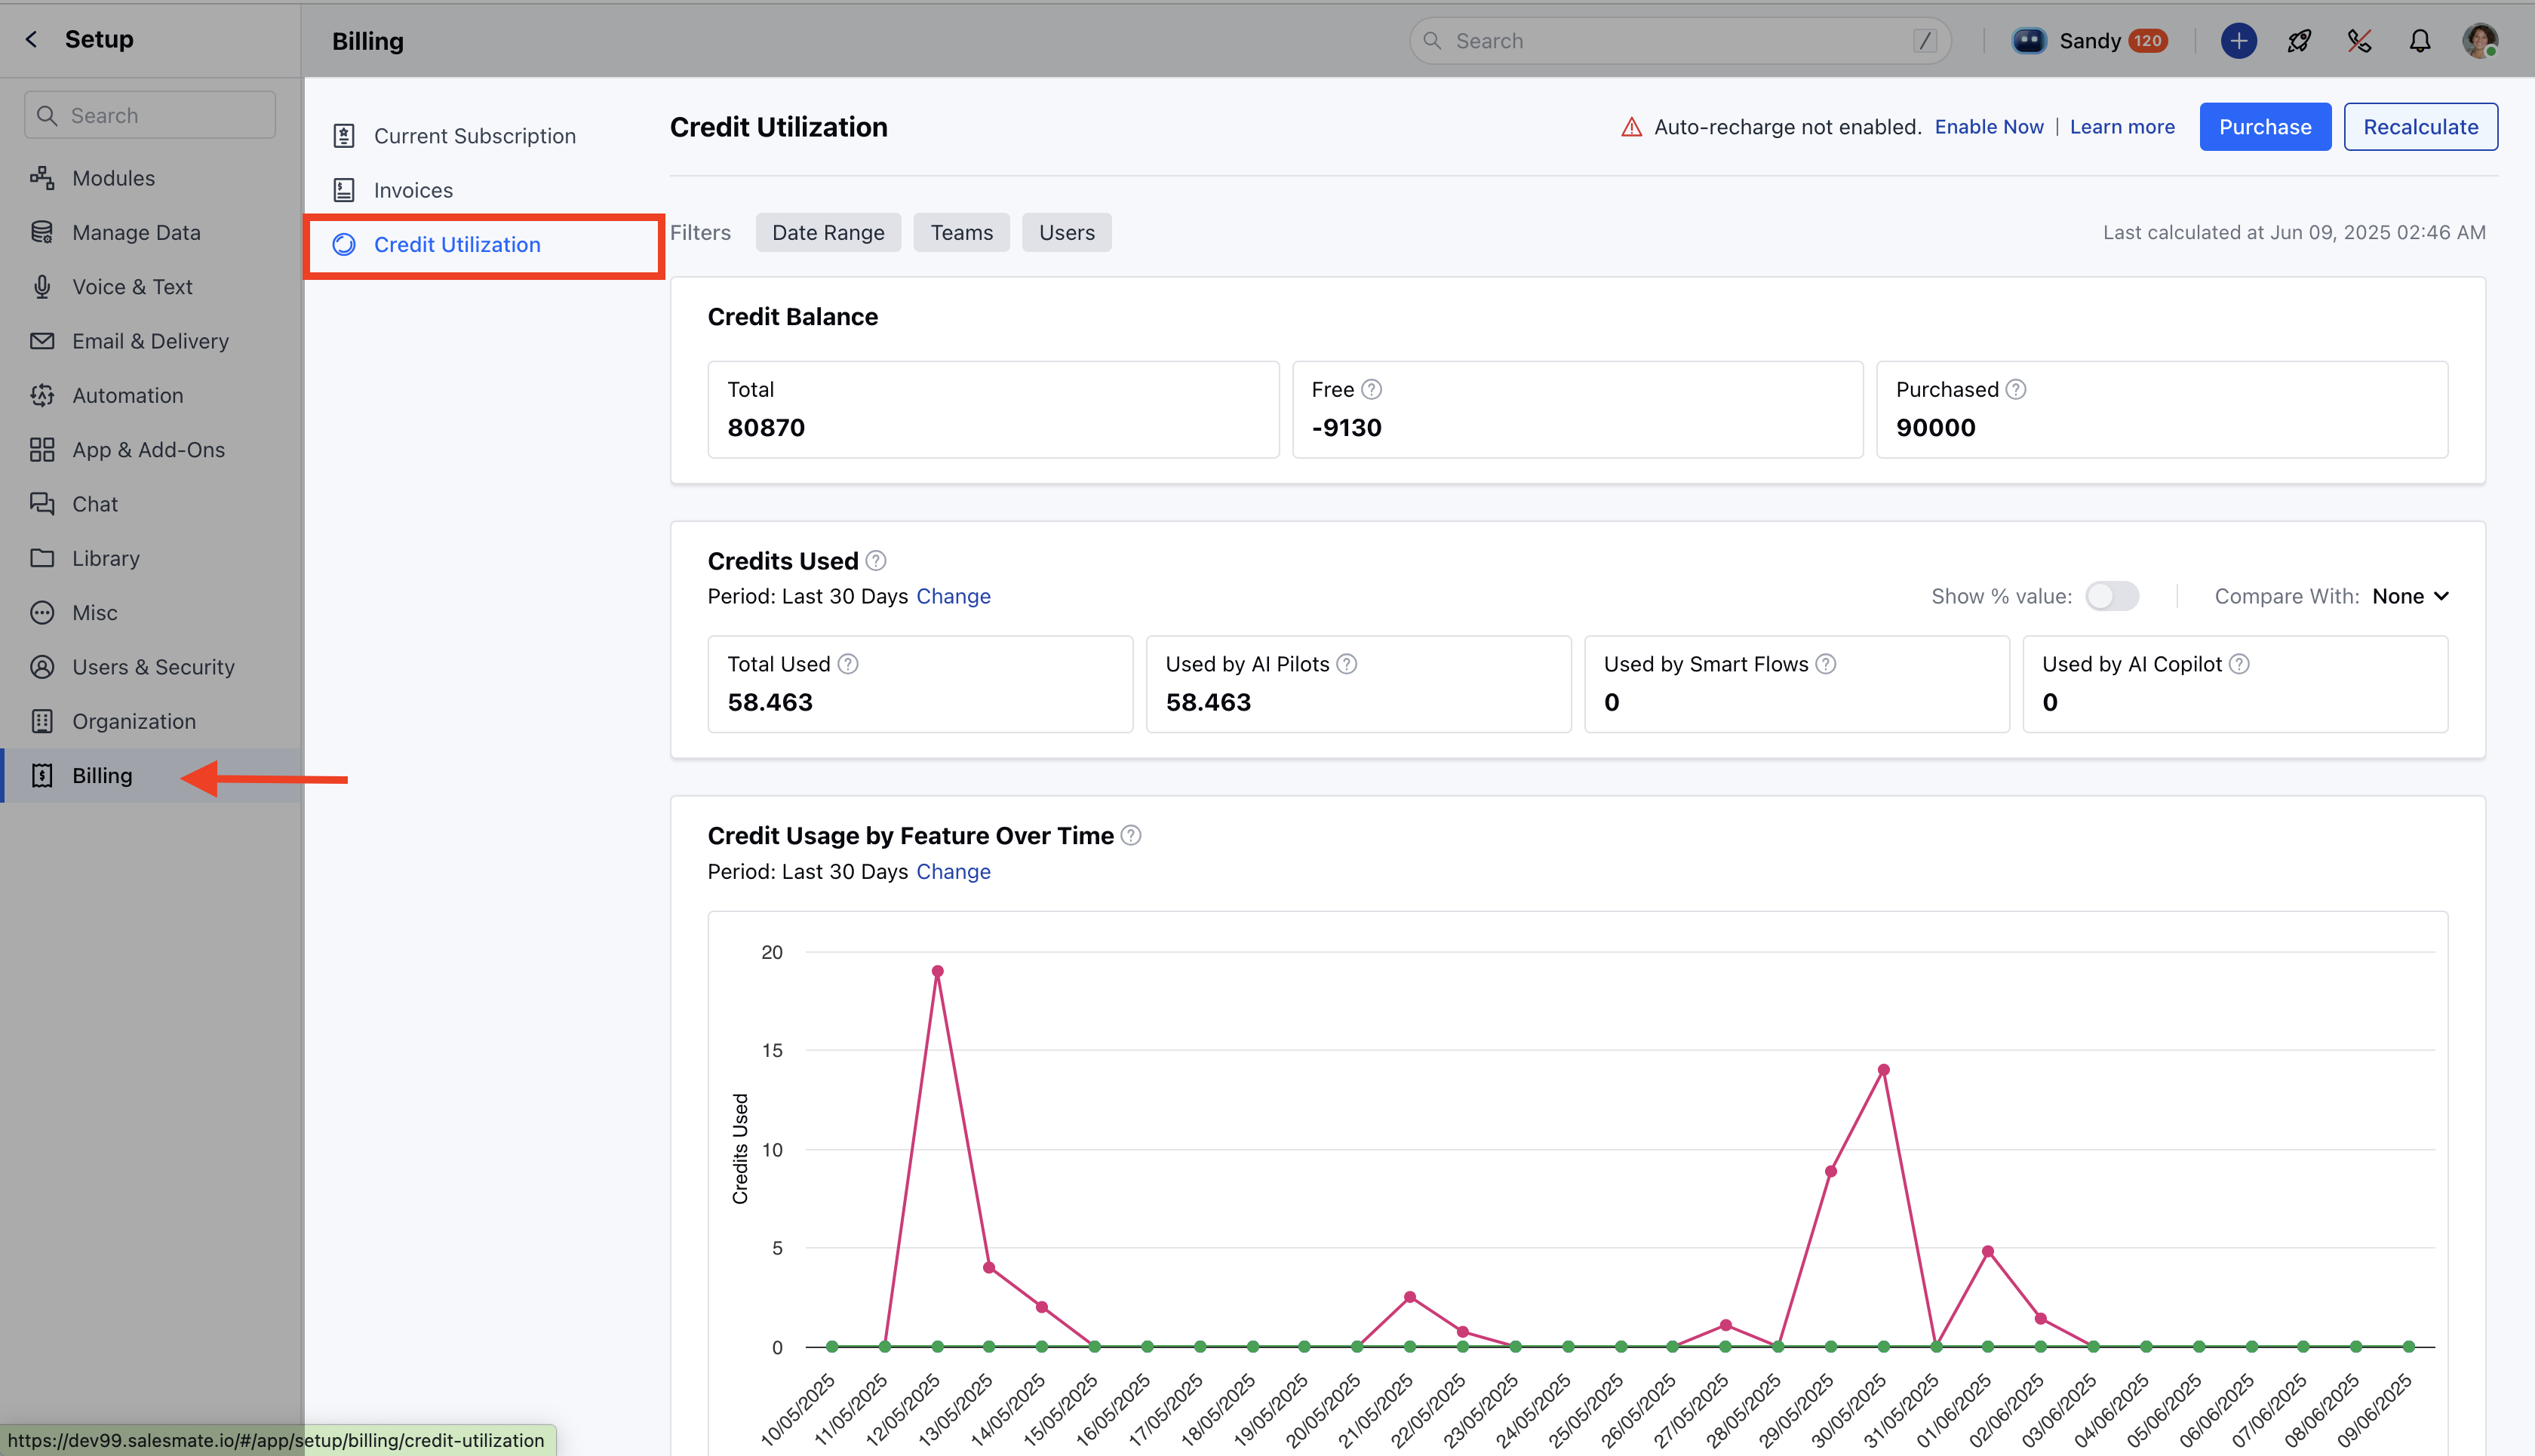Select Current Subscription in billing menu
This screenshot has height=1456, width=2535.
pos(474,136)
